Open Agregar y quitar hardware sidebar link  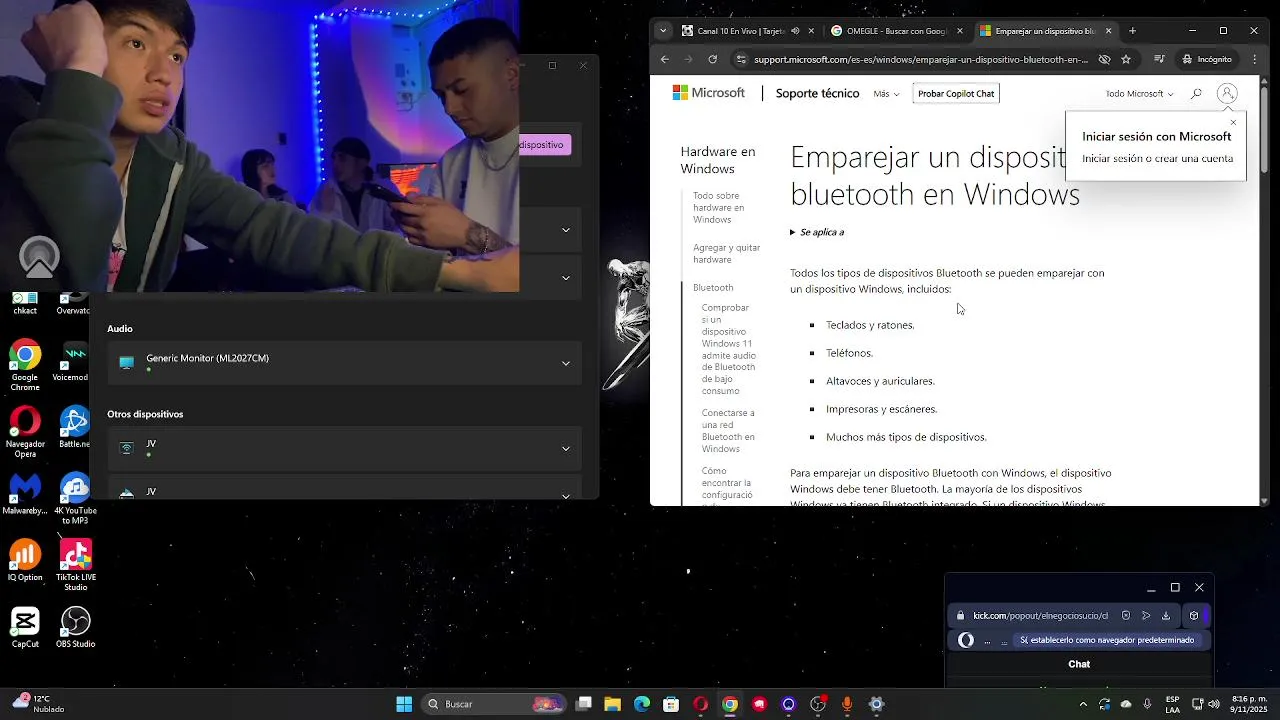click(x=727, y=253)
